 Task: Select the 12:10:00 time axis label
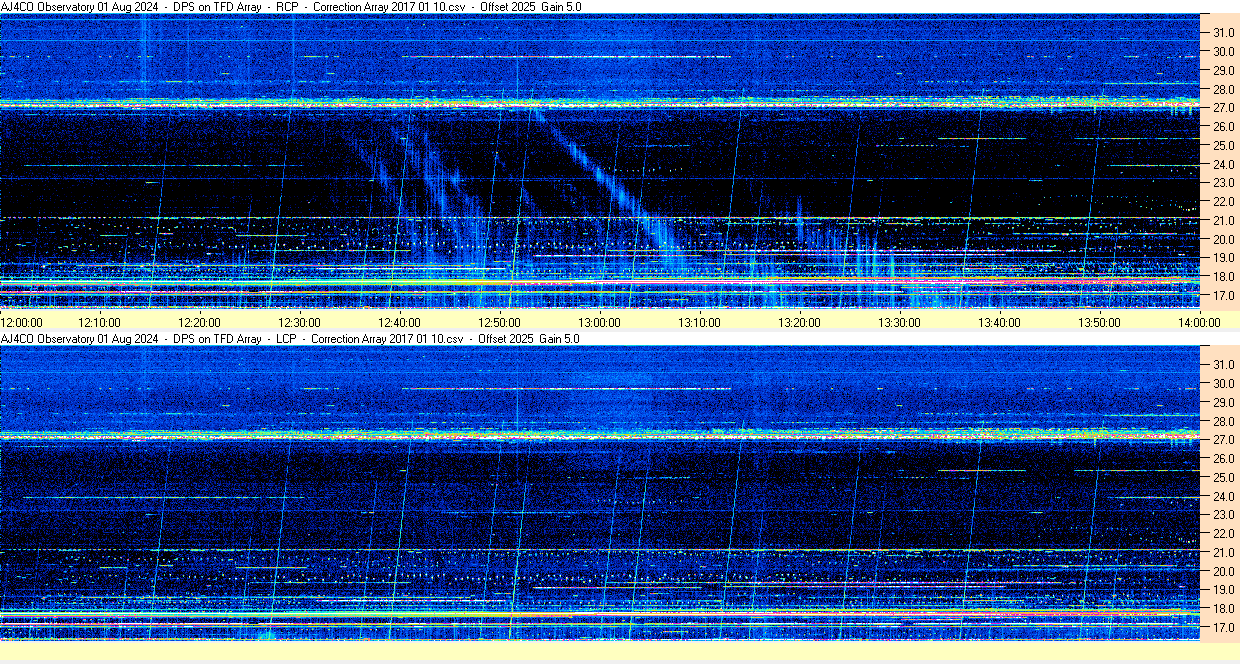point(99,322)
